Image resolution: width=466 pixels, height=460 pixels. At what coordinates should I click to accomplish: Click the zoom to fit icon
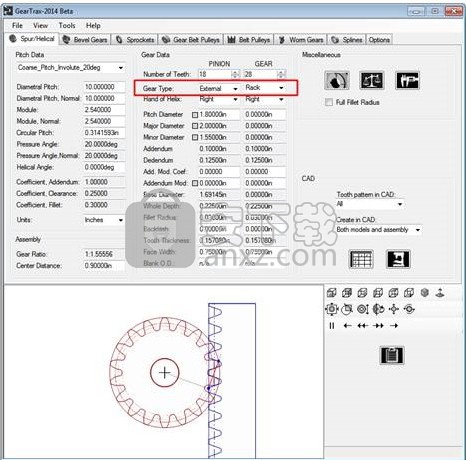332,309
